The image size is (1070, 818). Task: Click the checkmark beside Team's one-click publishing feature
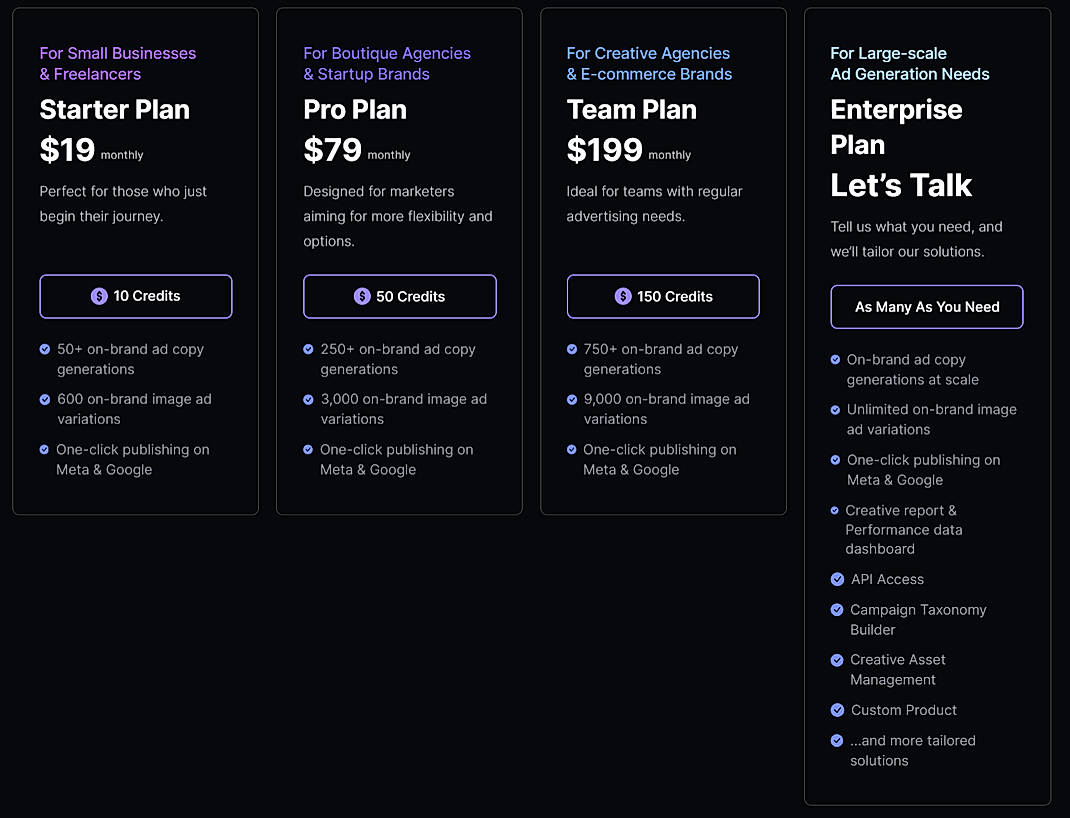pyautogui.click(x=571, y=449)
